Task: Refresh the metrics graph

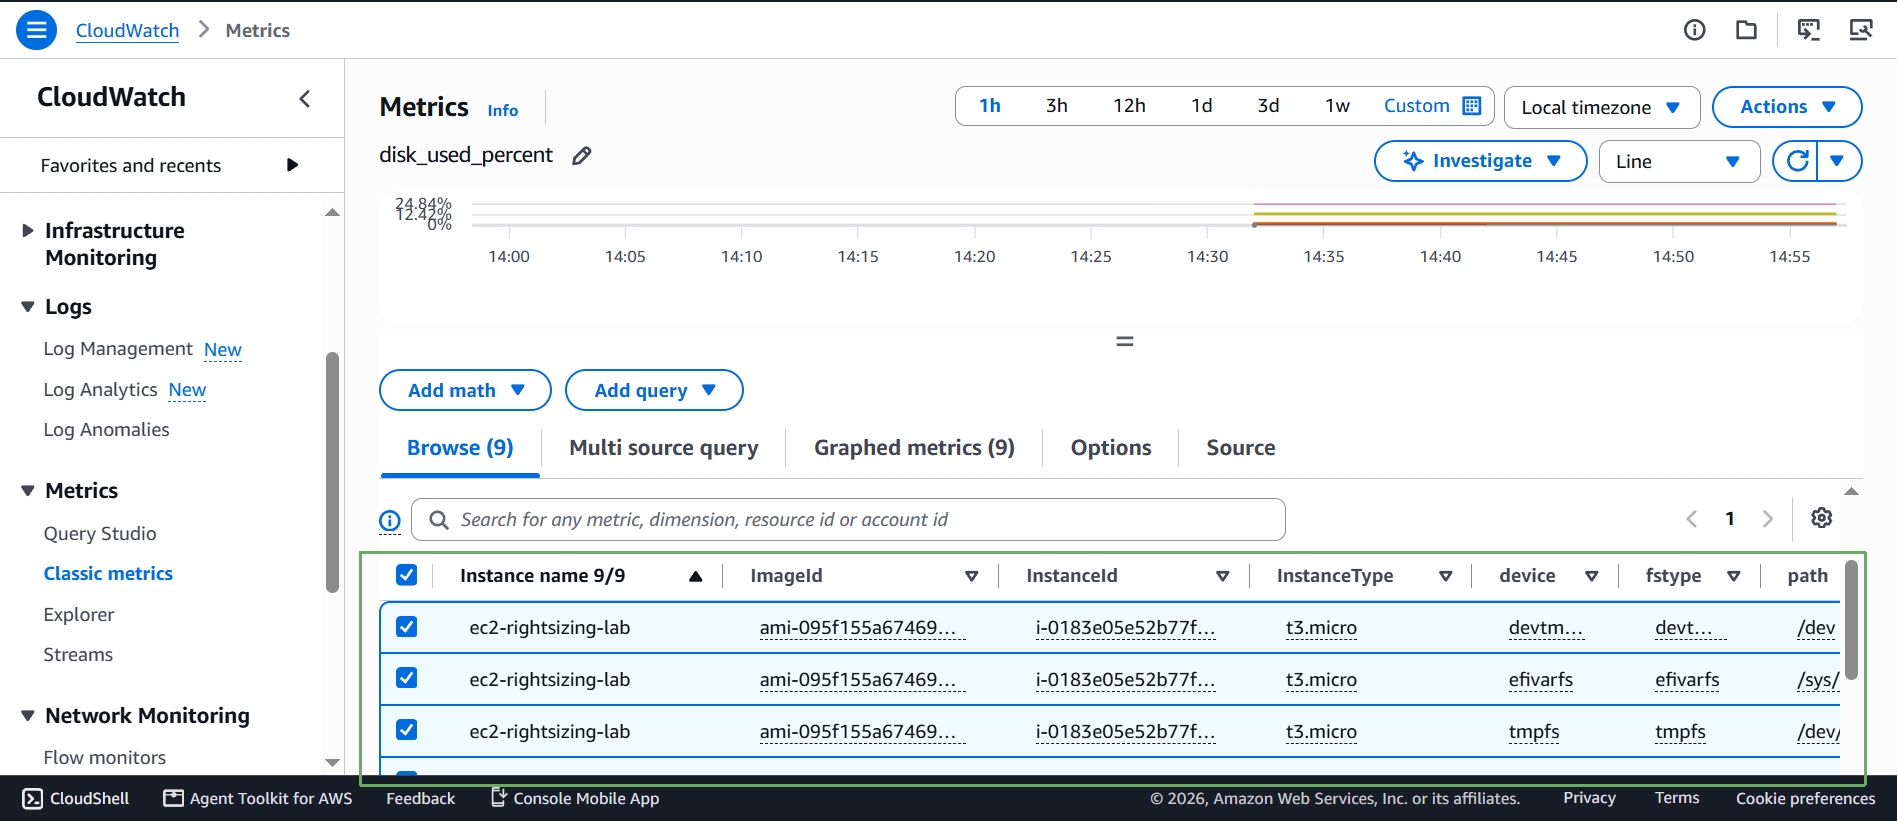Action: (1798, 161)
